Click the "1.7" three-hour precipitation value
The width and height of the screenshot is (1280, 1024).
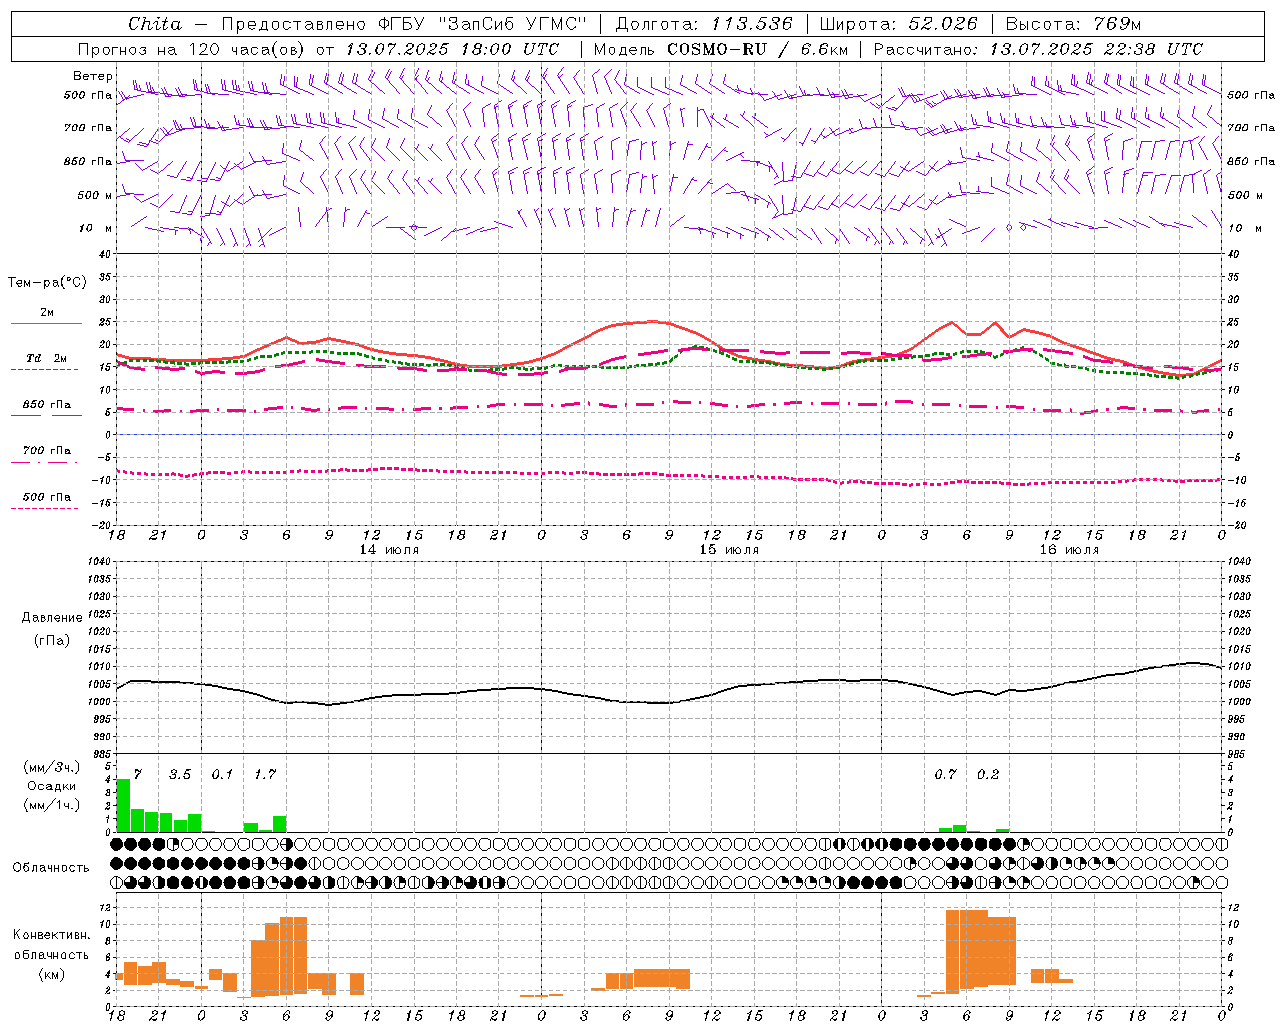tap(265, 774)
